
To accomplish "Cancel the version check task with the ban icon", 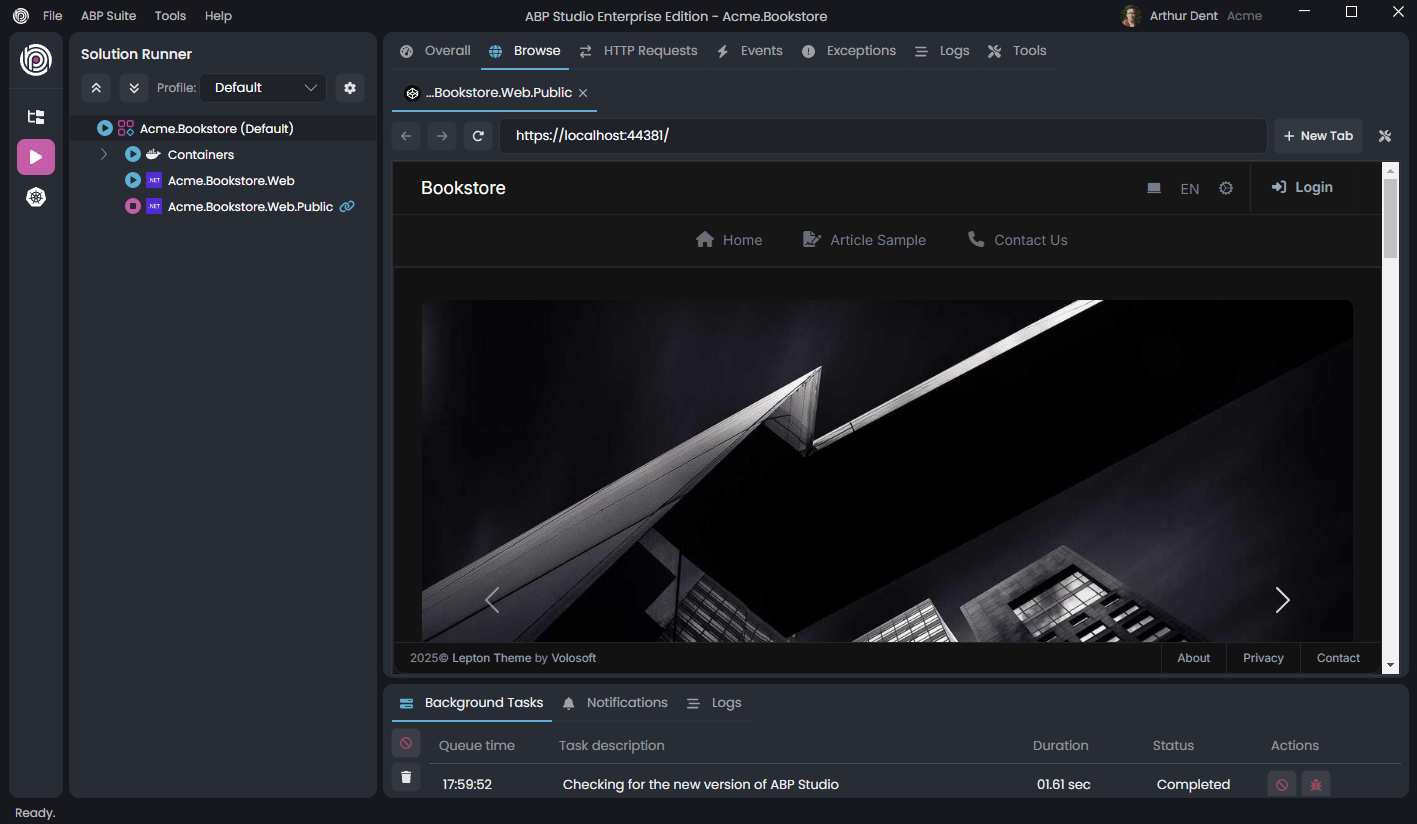I will pyautogui.click(x=1281, y=784).
